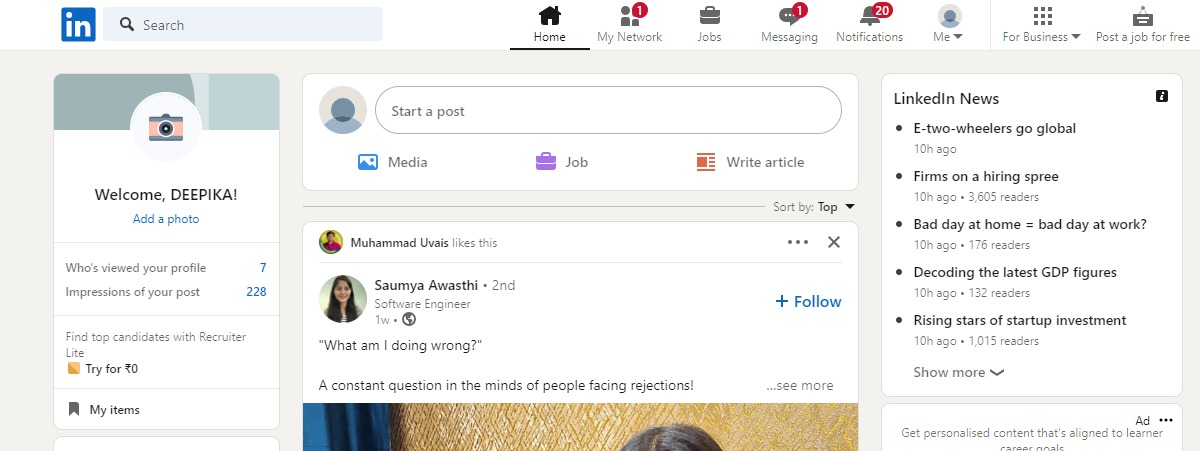The image size is (1200, 451).
Task: Expand the For Business apps menu
Action: (x=1042, y=25)
